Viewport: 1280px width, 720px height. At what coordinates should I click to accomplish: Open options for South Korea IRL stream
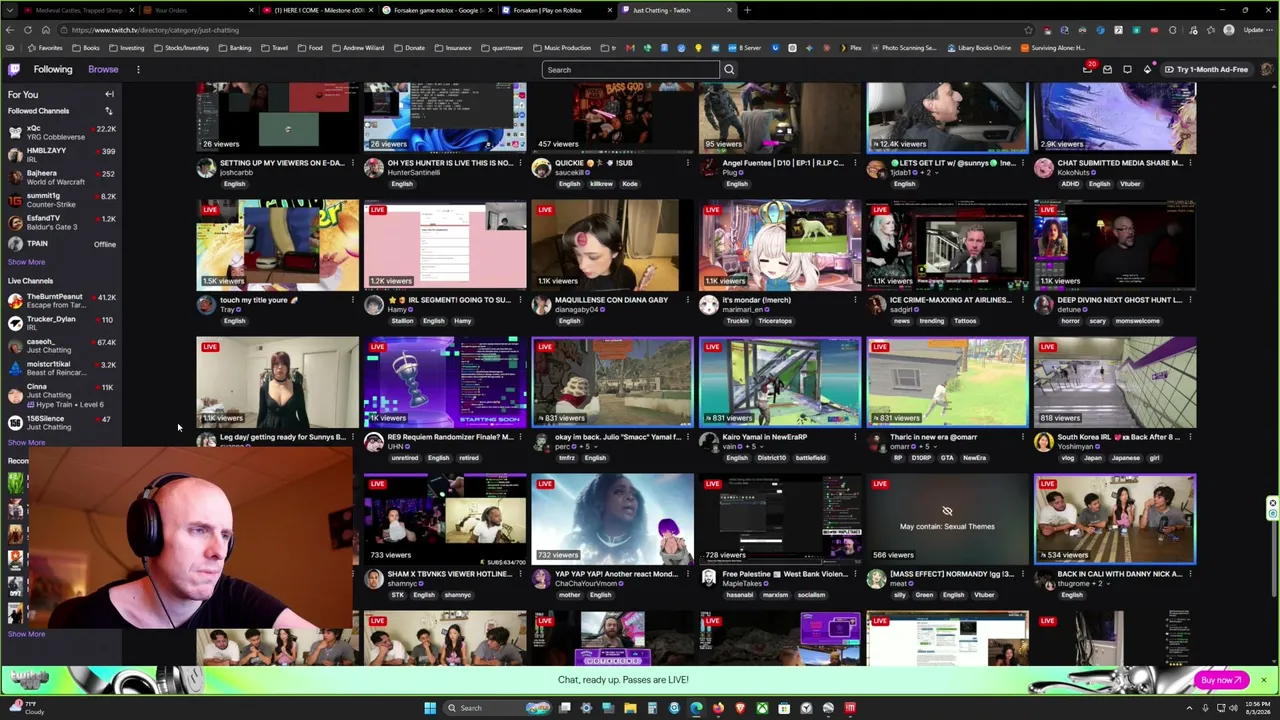(1190, 437)
